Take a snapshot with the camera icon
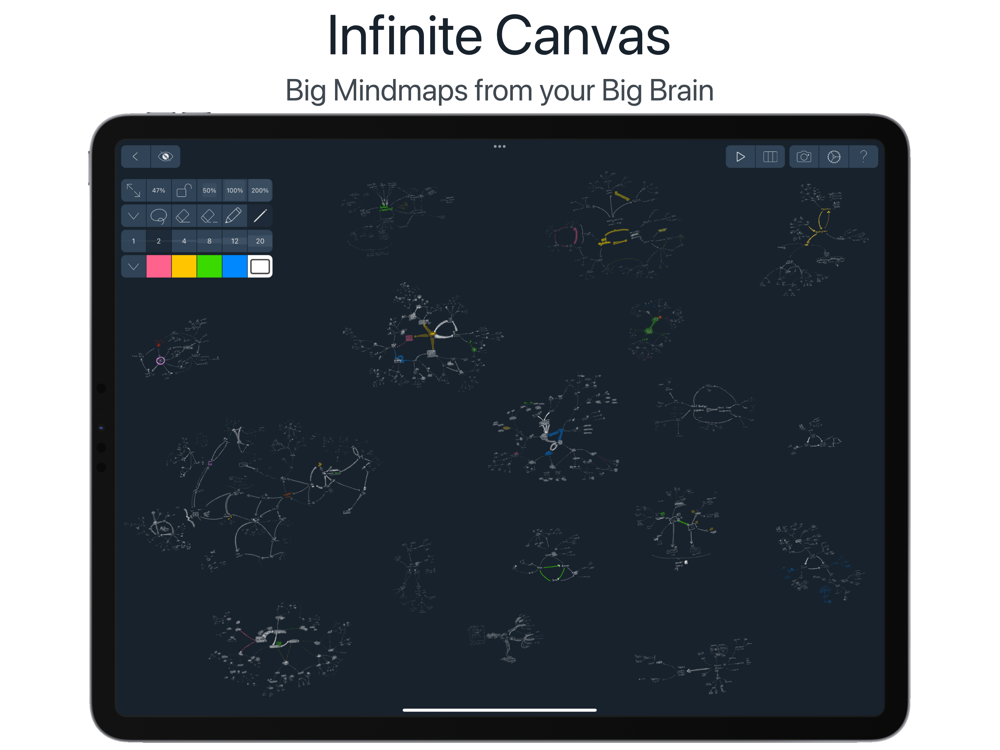 804,156
